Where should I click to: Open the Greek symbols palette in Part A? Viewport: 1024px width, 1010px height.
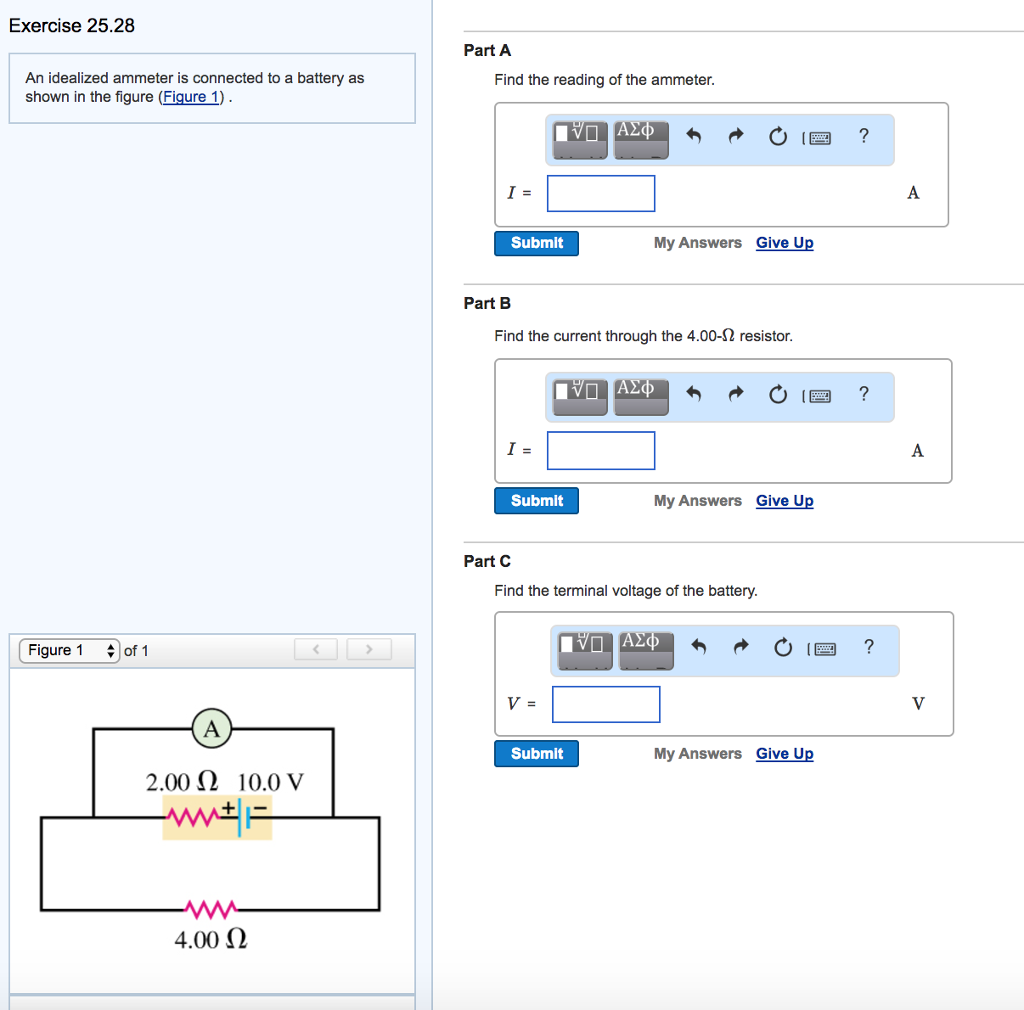(x=640, y=136)
